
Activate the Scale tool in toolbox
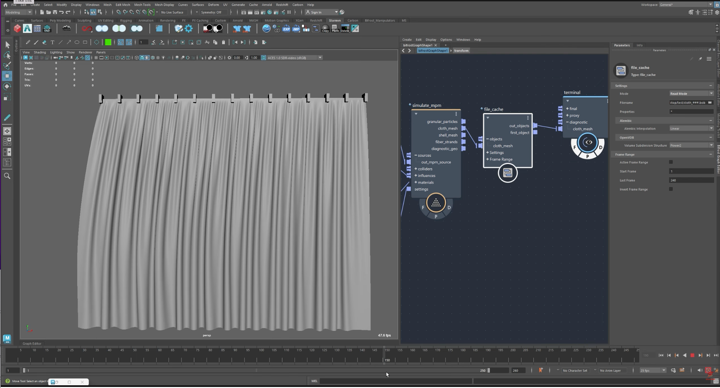tap(7, 97)
